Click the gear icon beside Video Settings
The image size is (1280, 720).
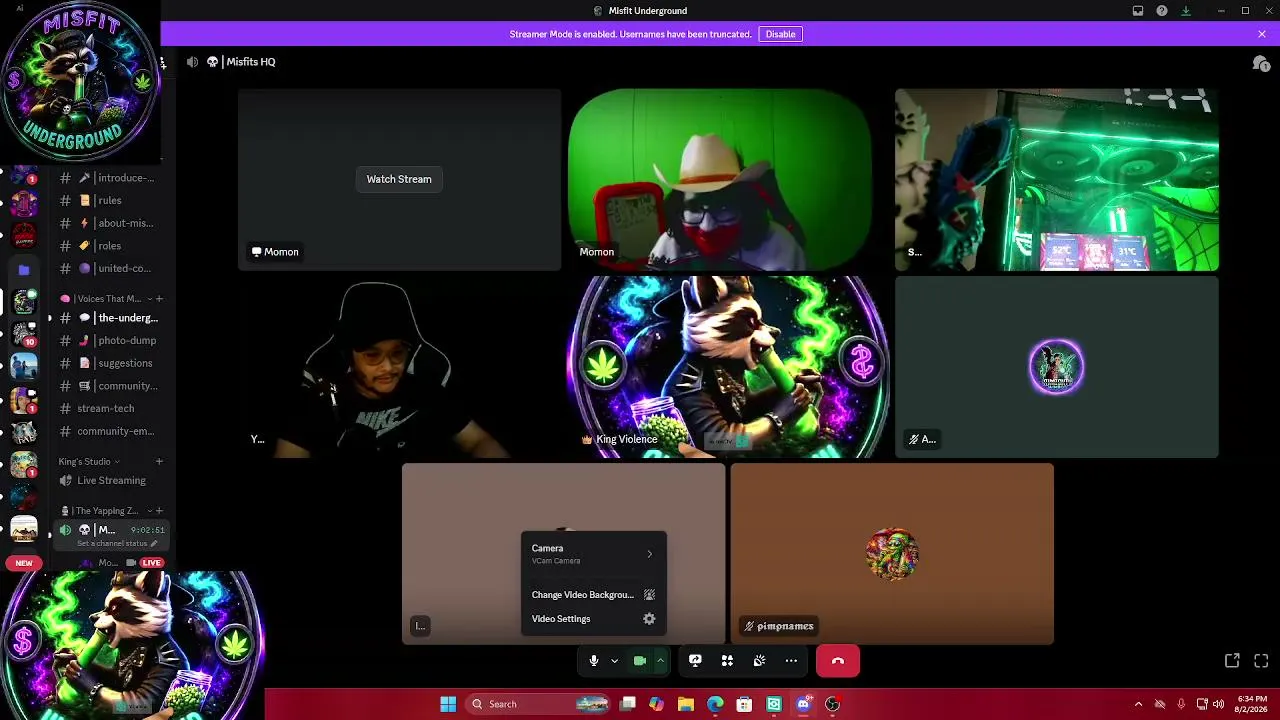tap(649, 619)
